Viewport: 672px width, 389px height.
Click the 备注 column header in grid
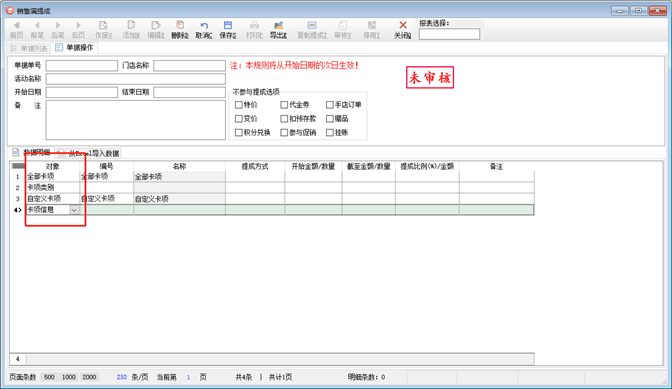click(x=496, y=166)
